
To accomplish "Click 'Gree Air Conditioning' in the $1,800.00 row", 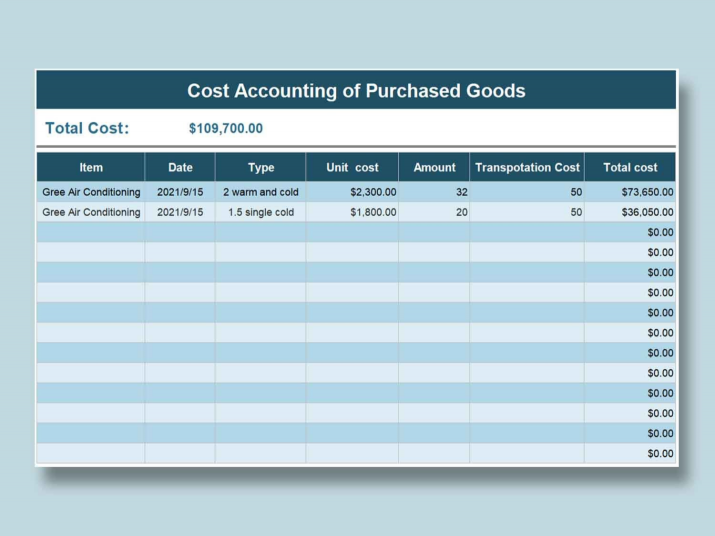I will 91,212.
